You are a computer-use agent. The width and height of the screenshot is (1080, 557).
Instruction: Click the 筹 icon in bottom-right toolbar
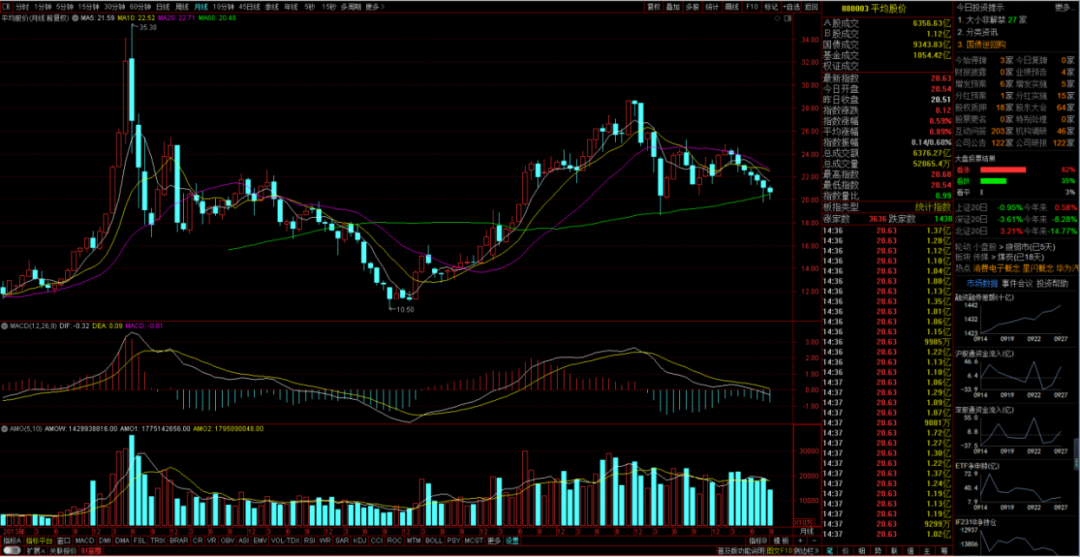(x=944, y=551)
